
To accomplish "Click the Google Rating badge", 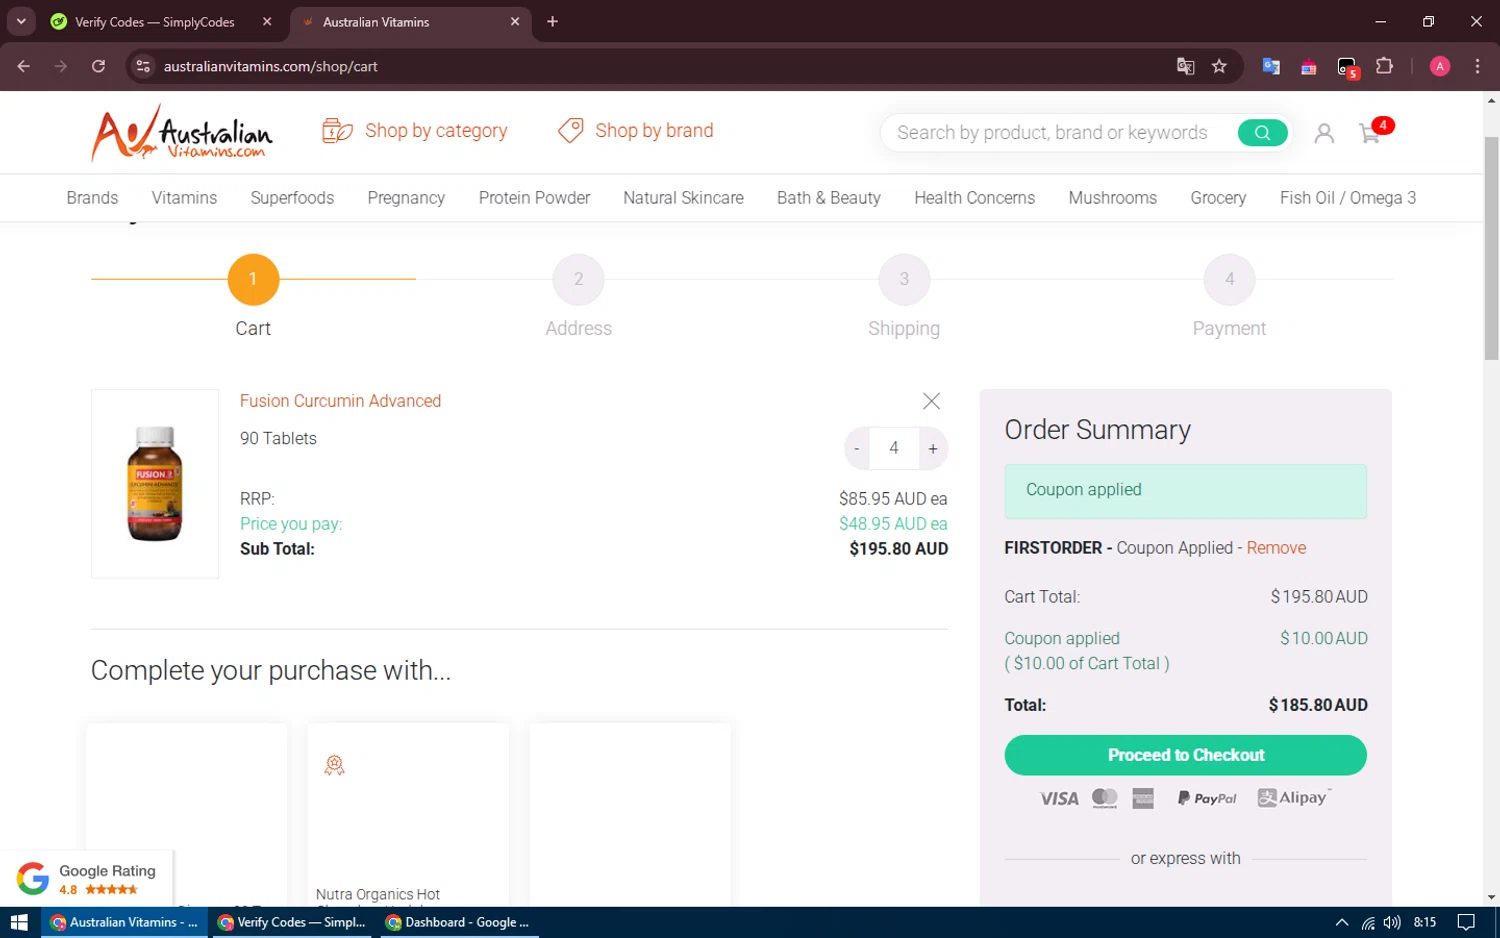I will pyautogui.click(x=87, y=879).
